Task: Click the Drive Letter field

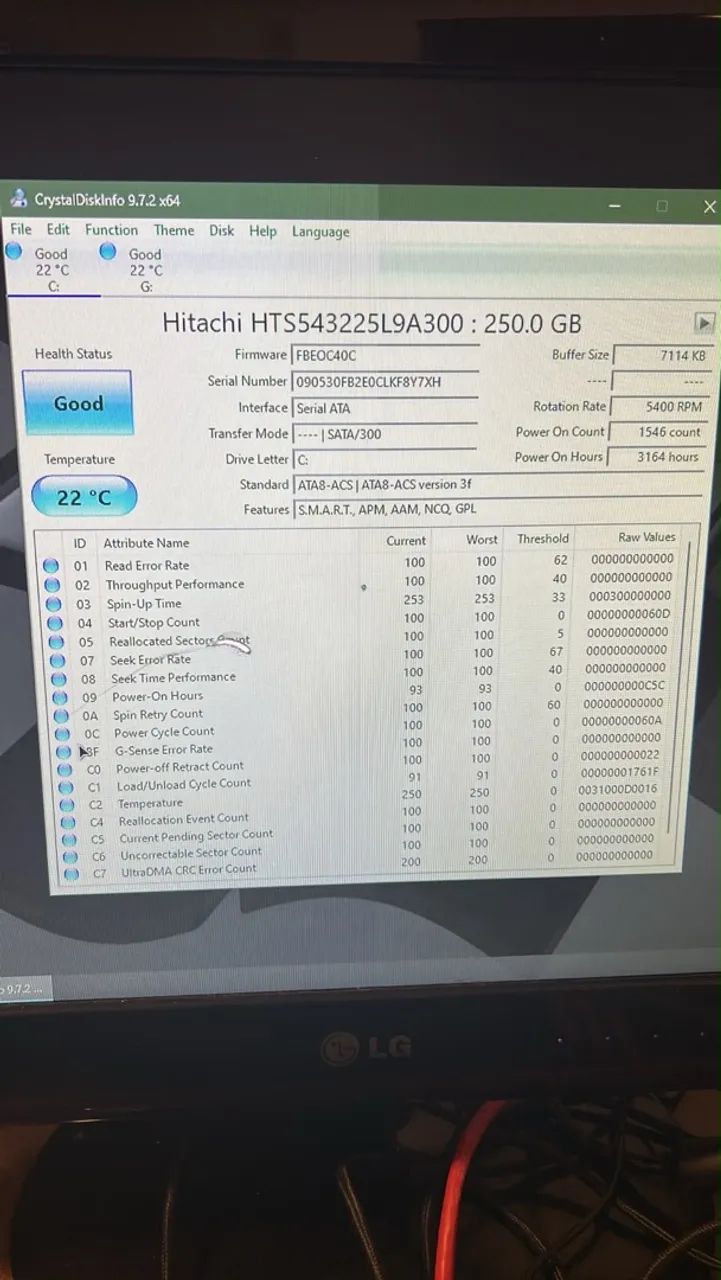Action: (385, 459)
